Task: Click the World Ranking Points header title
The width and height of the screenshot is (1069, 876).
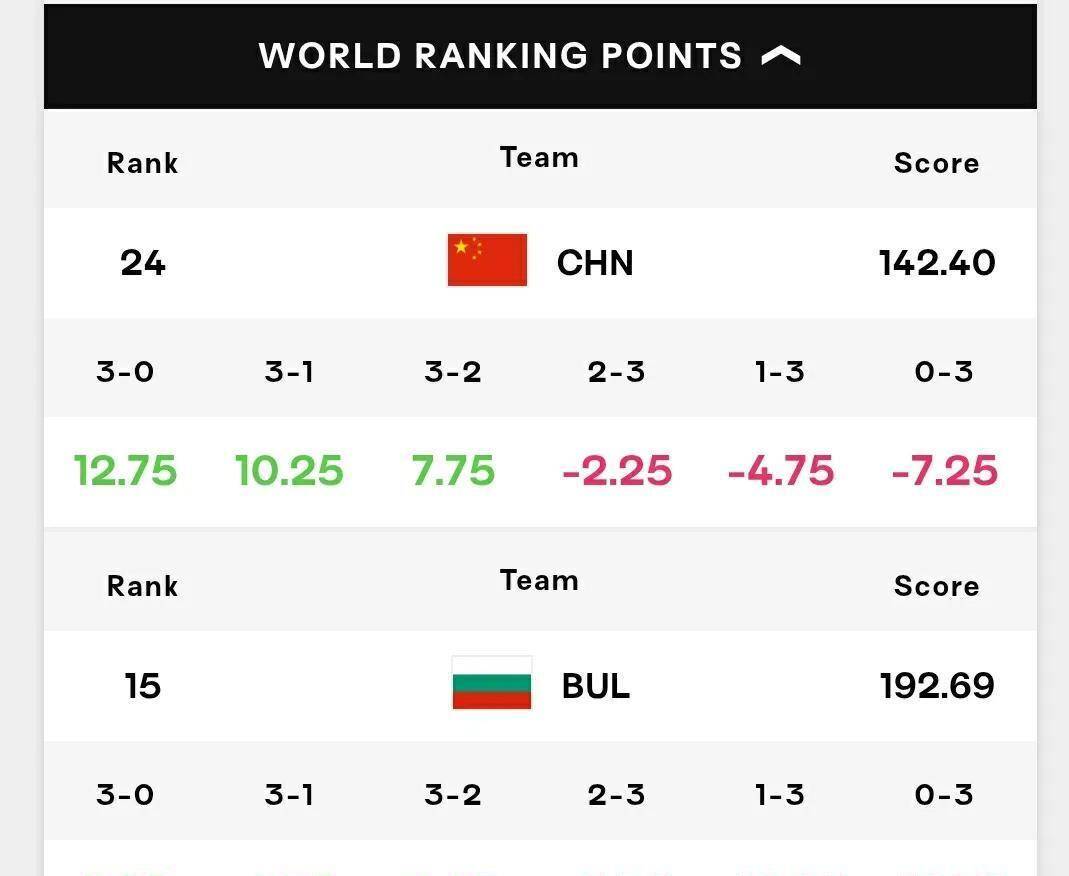Action: click(500, 56)
